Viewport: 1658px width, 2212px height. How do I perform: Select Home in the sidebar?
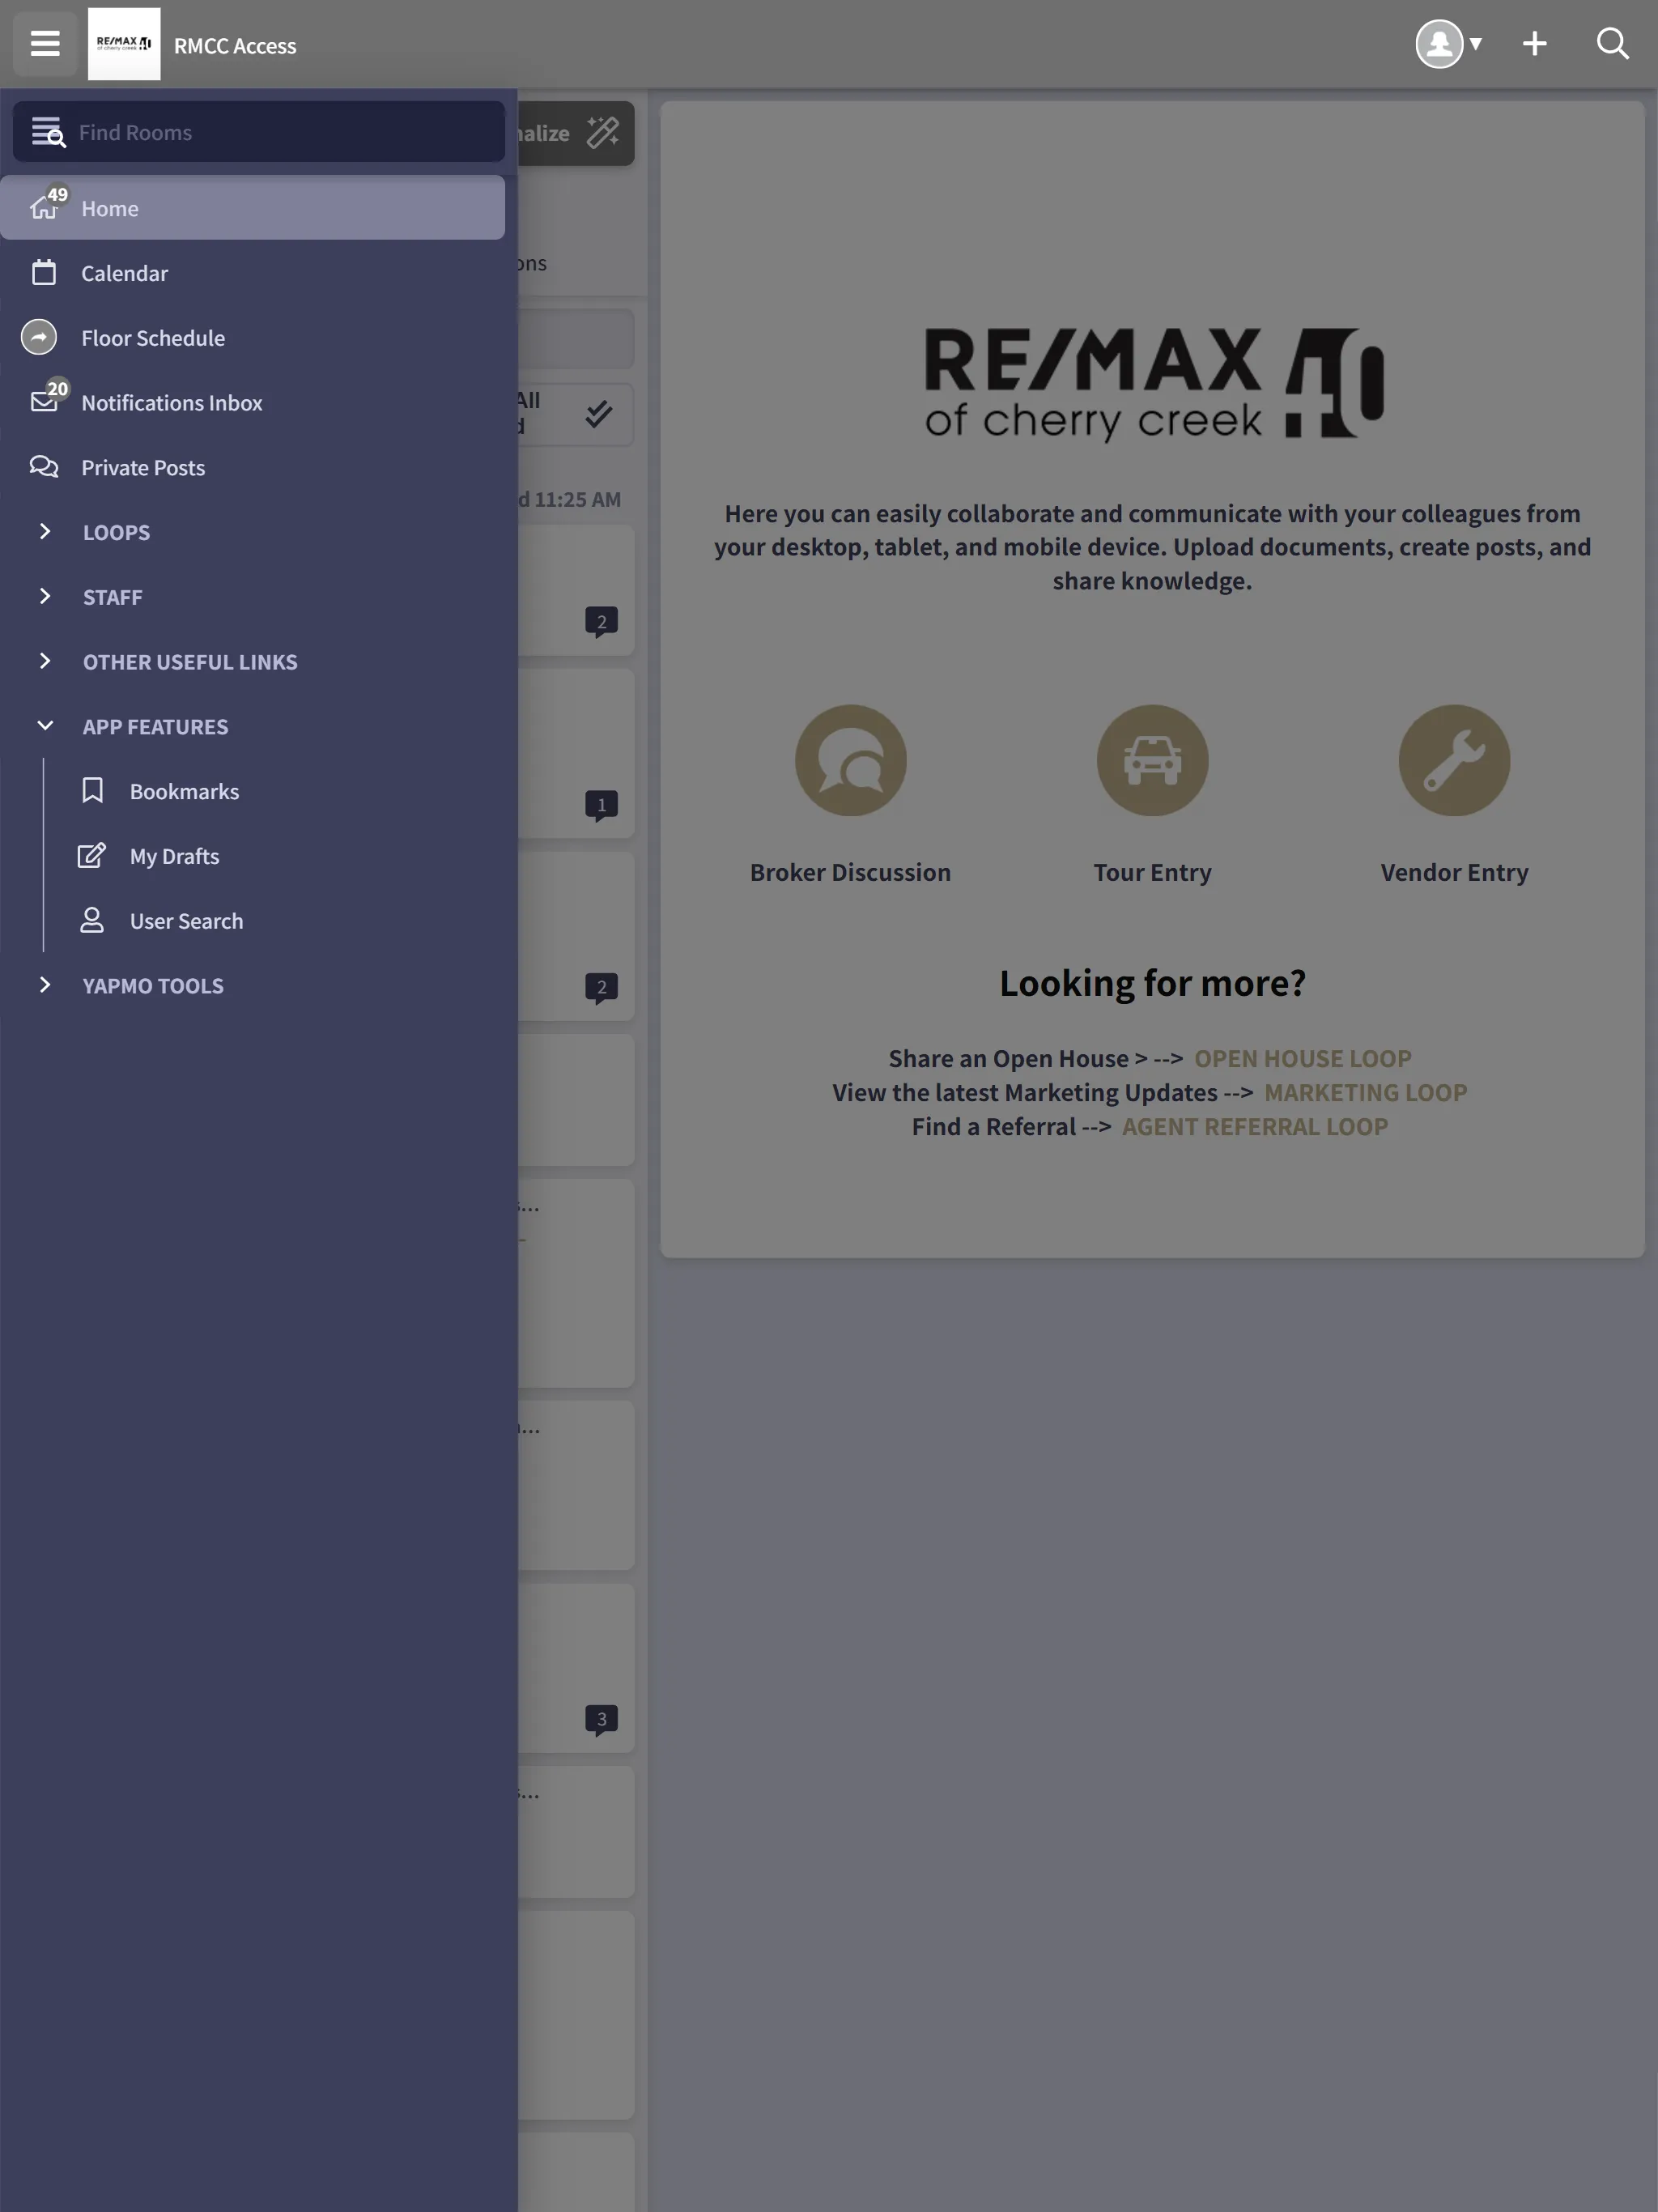coord(252,208)
